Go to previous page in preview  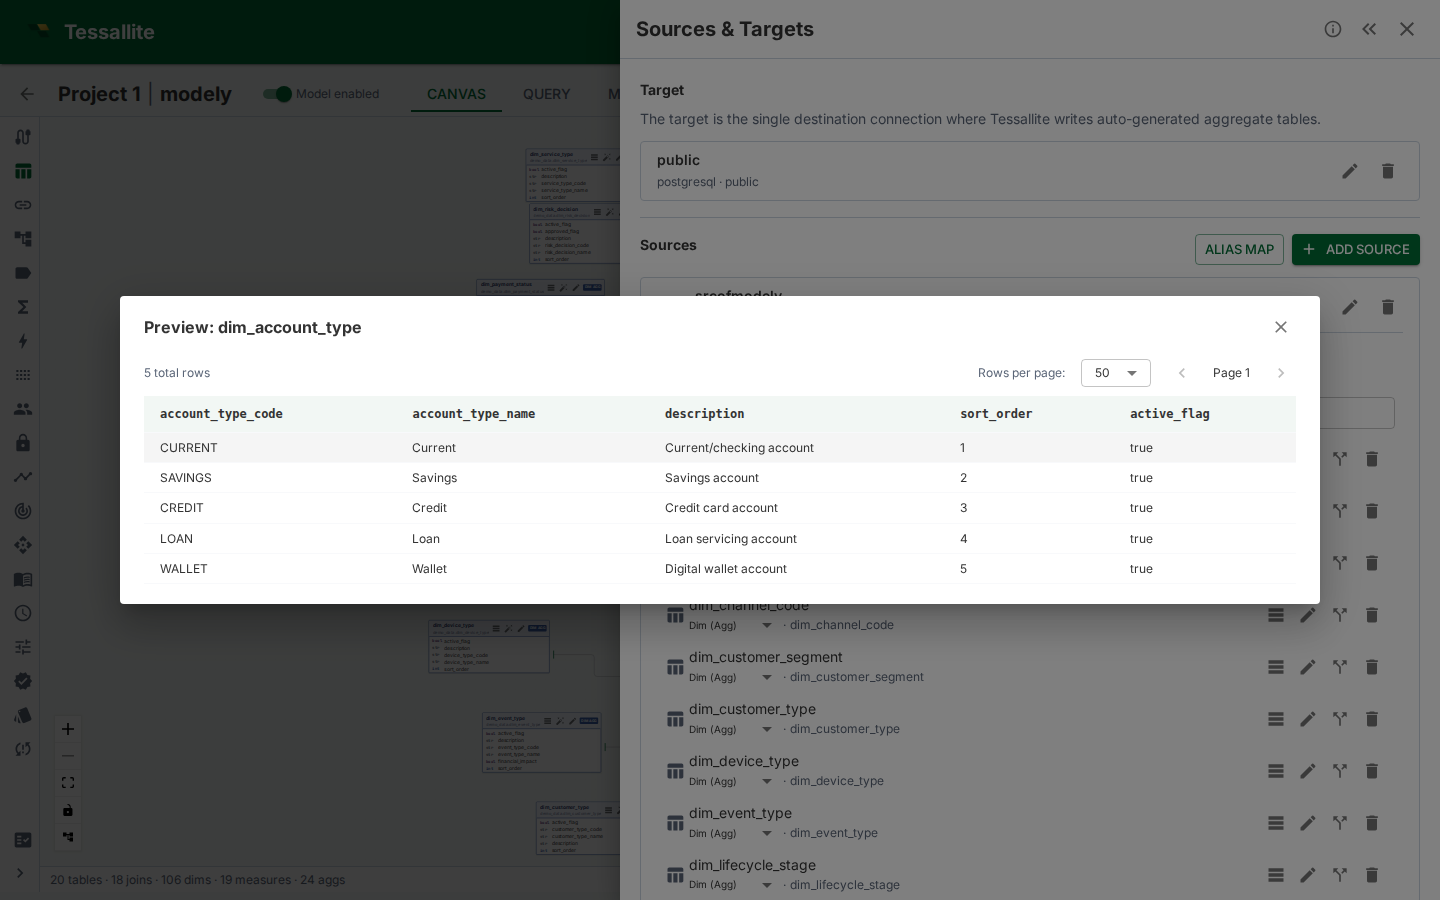[x=1182, y=373]
